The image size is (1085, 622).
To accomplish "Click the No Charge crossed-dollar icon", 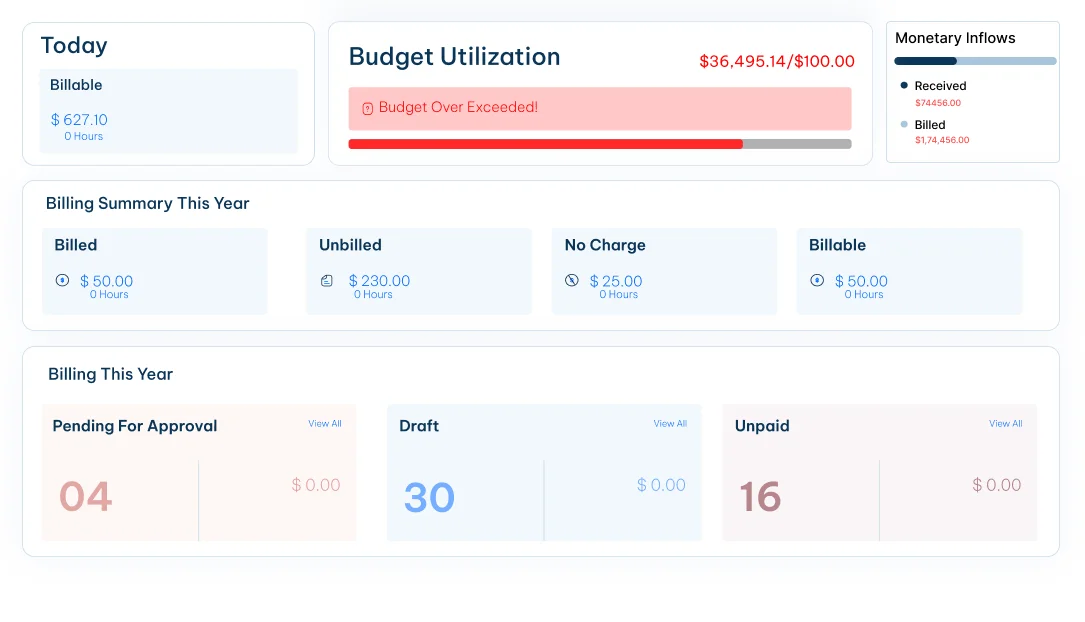I will tap(572, 280).
